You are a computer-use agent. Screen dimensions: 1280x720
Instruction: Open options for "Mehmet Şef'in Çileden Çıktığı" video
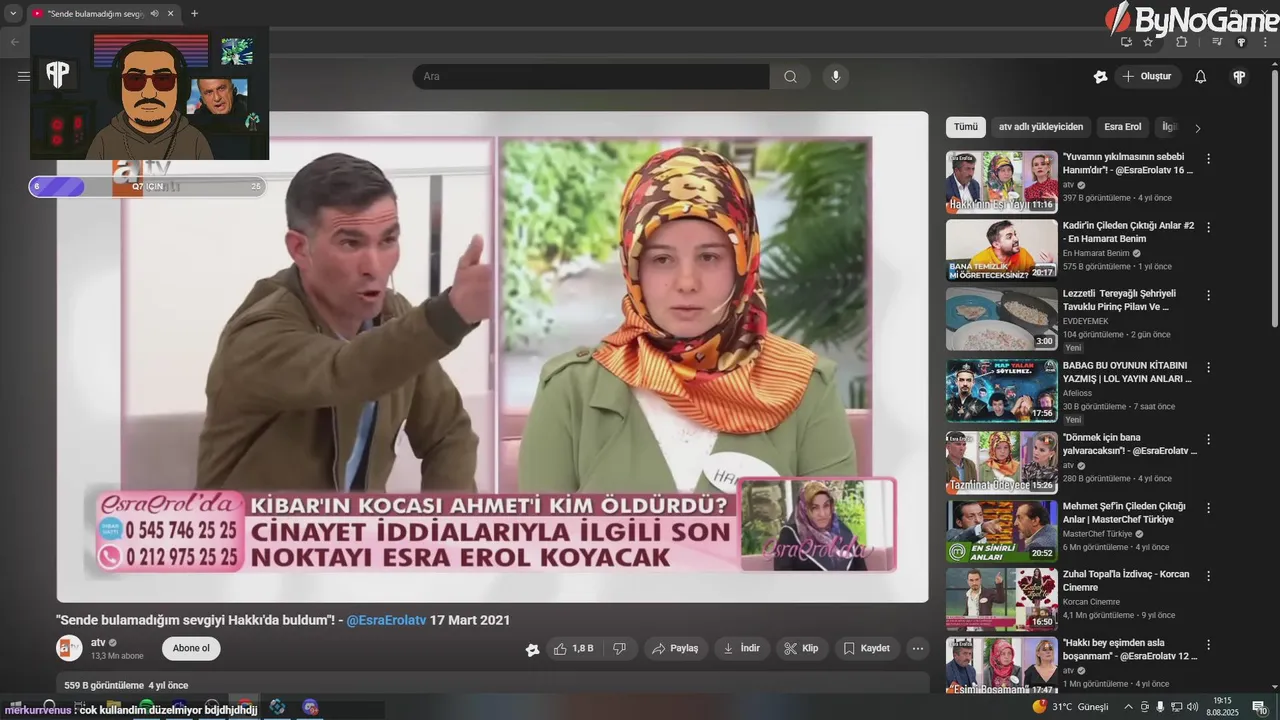pos(1208,509)
